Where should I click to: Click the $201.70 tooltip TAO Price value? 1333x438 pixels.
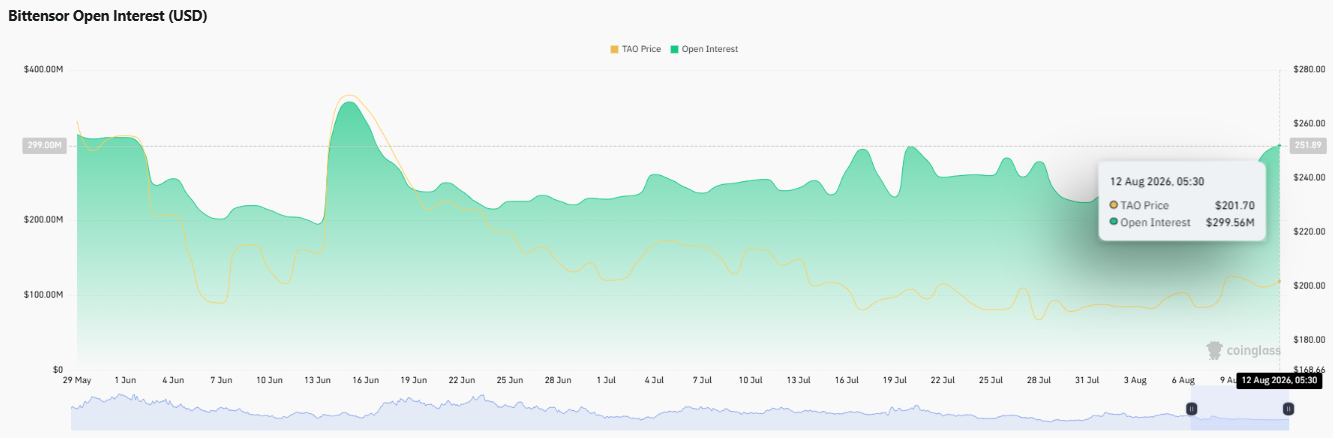[x=1234, y=205]
